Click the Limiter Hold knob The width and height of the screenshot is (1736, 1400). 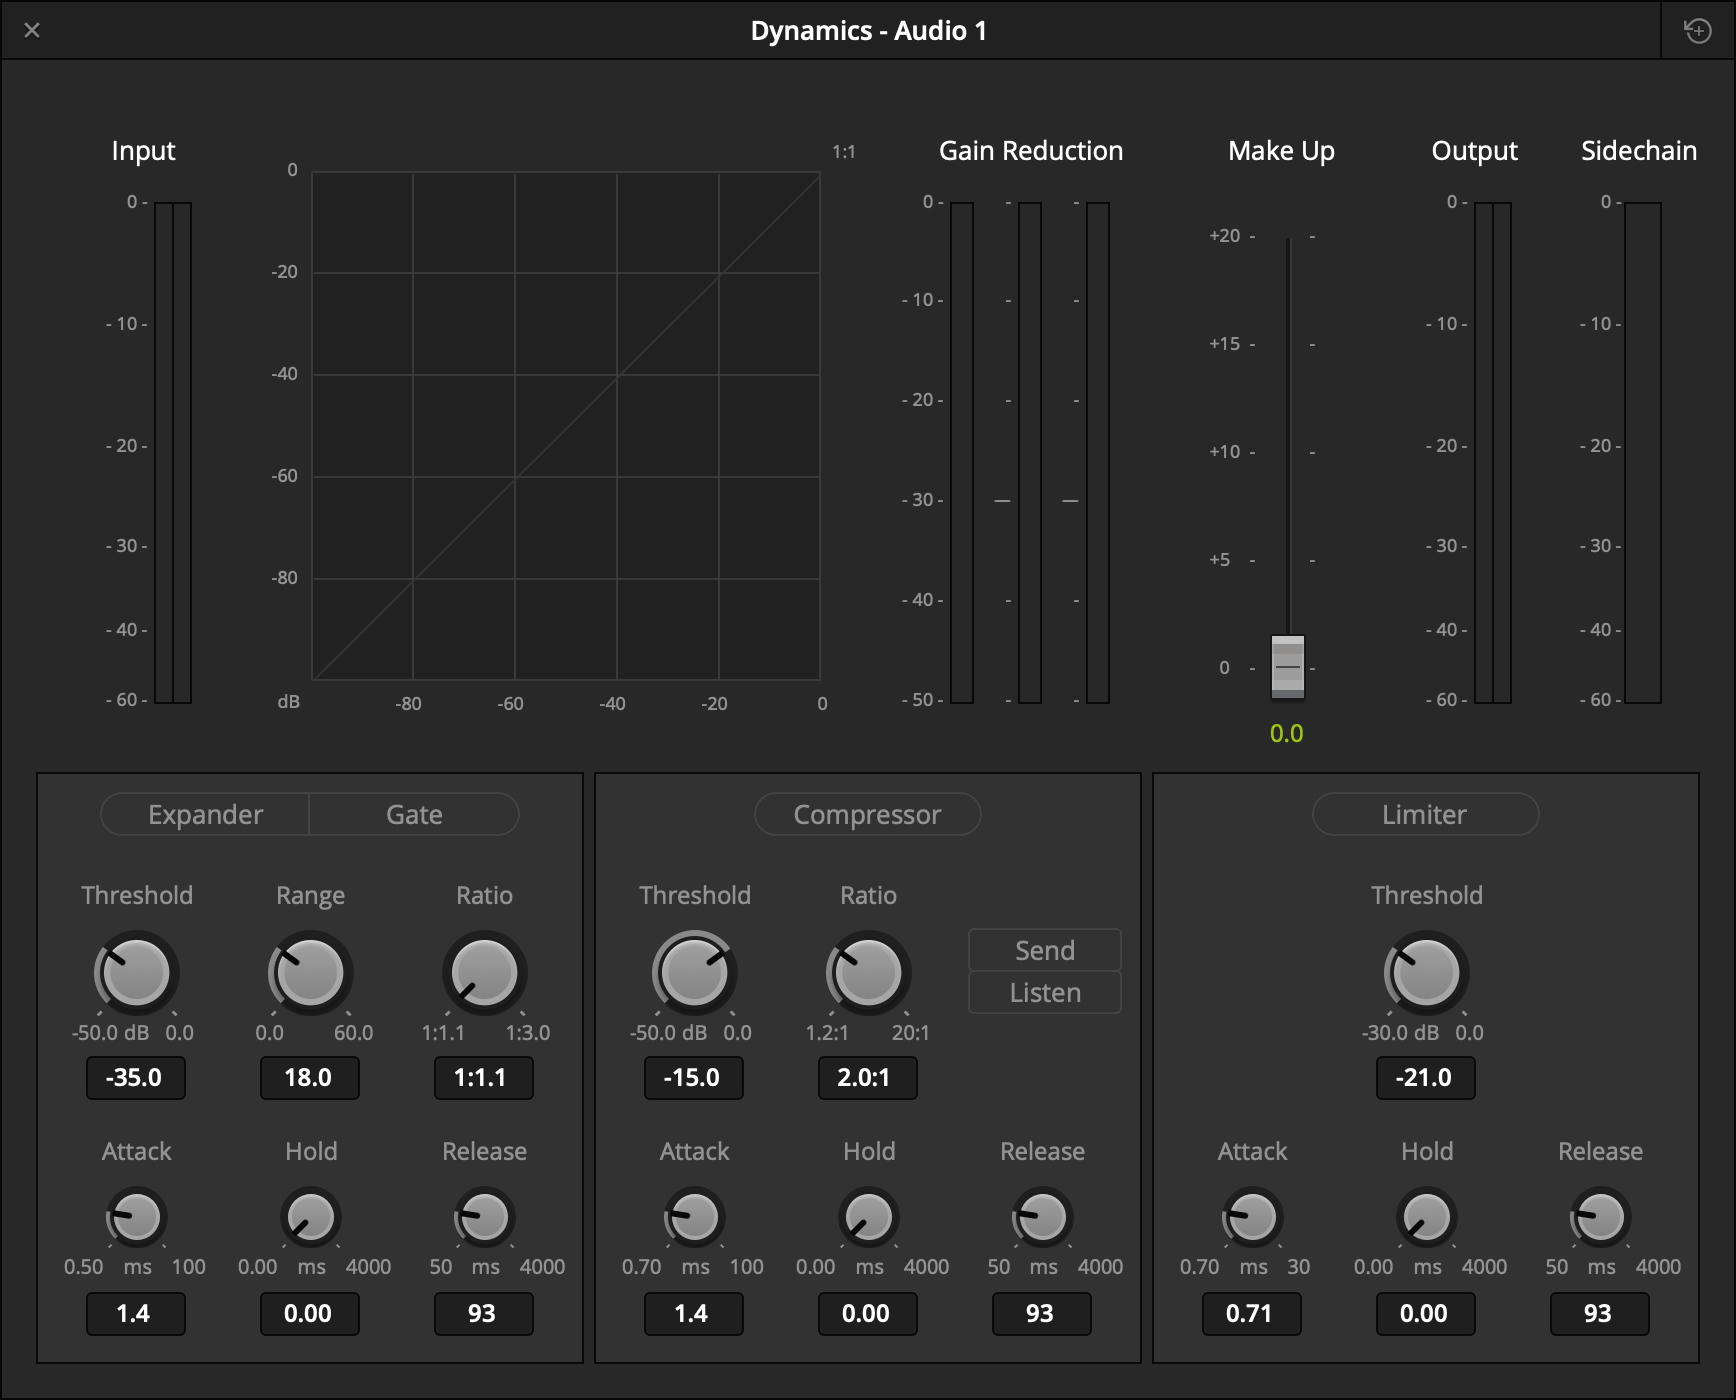1427,1217
